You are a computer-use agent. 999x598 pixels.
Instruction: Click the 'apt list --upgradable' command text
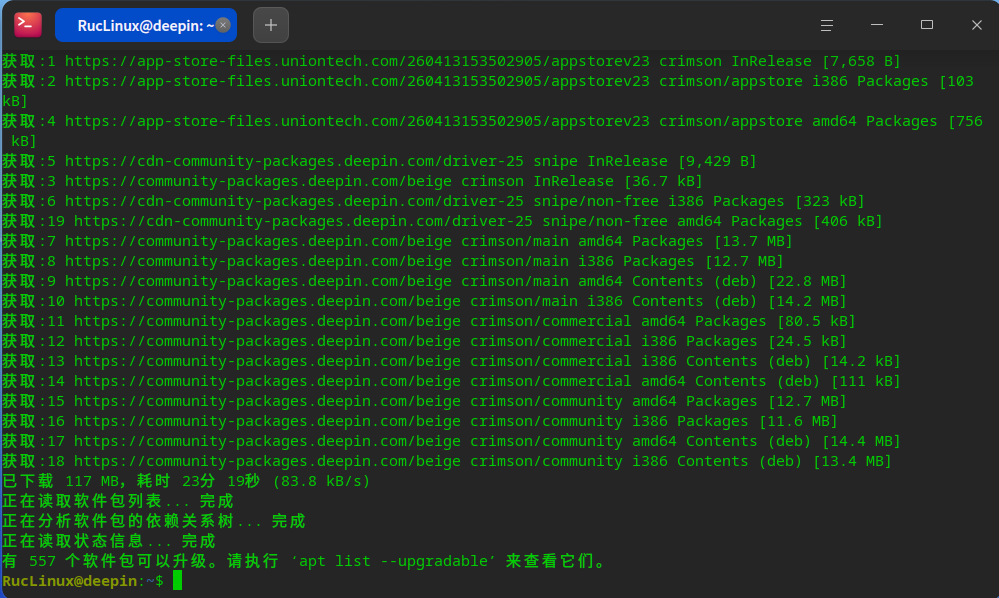pos(393,561)
